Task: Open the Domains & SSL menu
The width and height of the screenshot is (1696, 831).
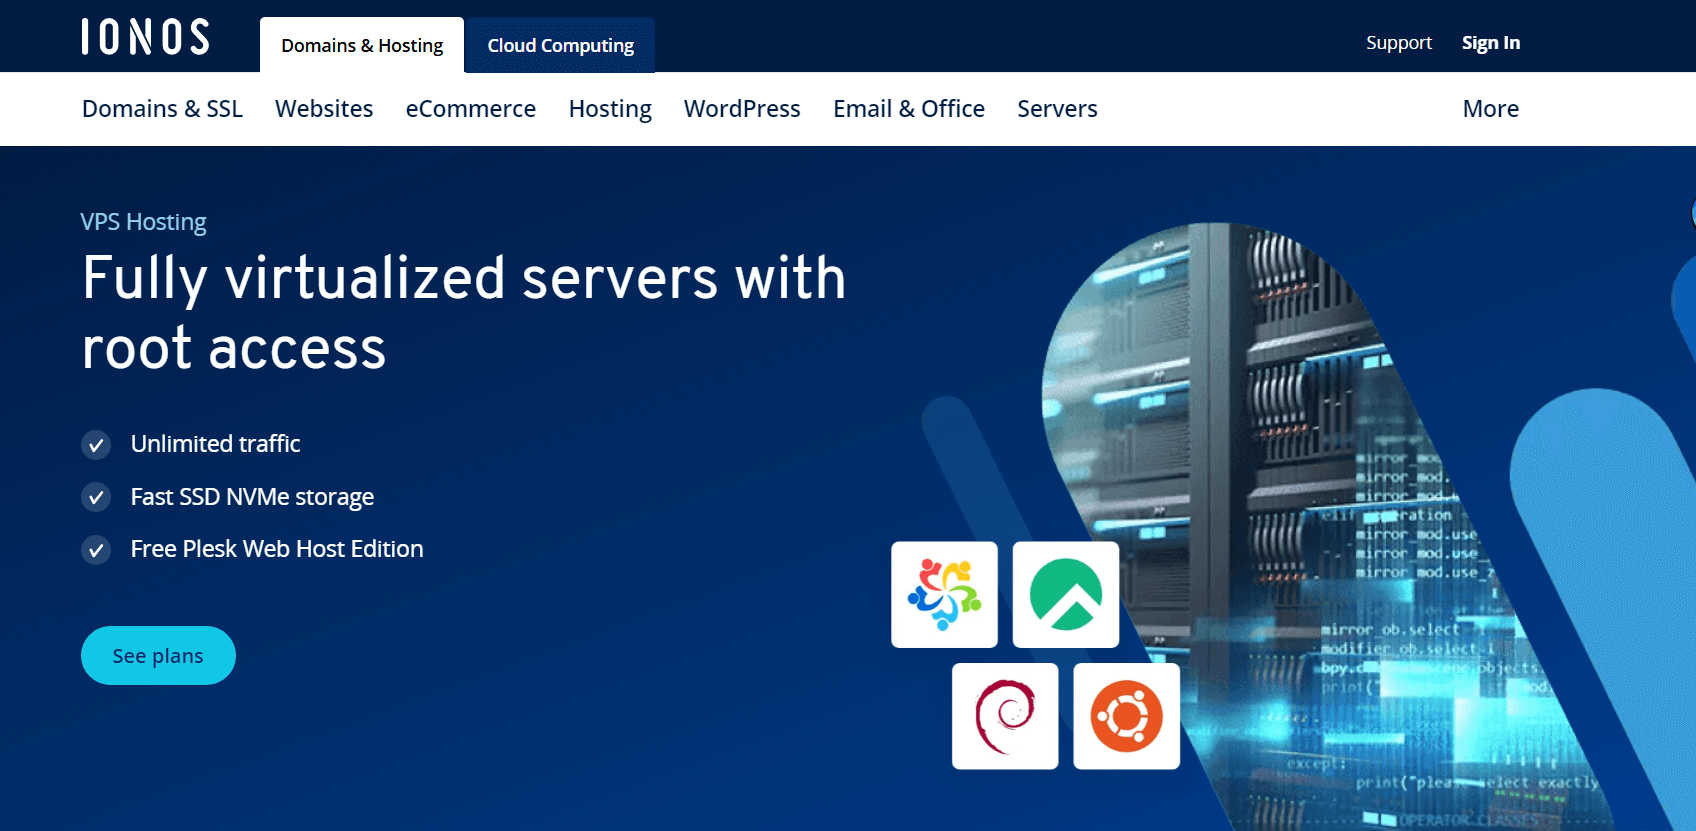Action: [162, 109]
